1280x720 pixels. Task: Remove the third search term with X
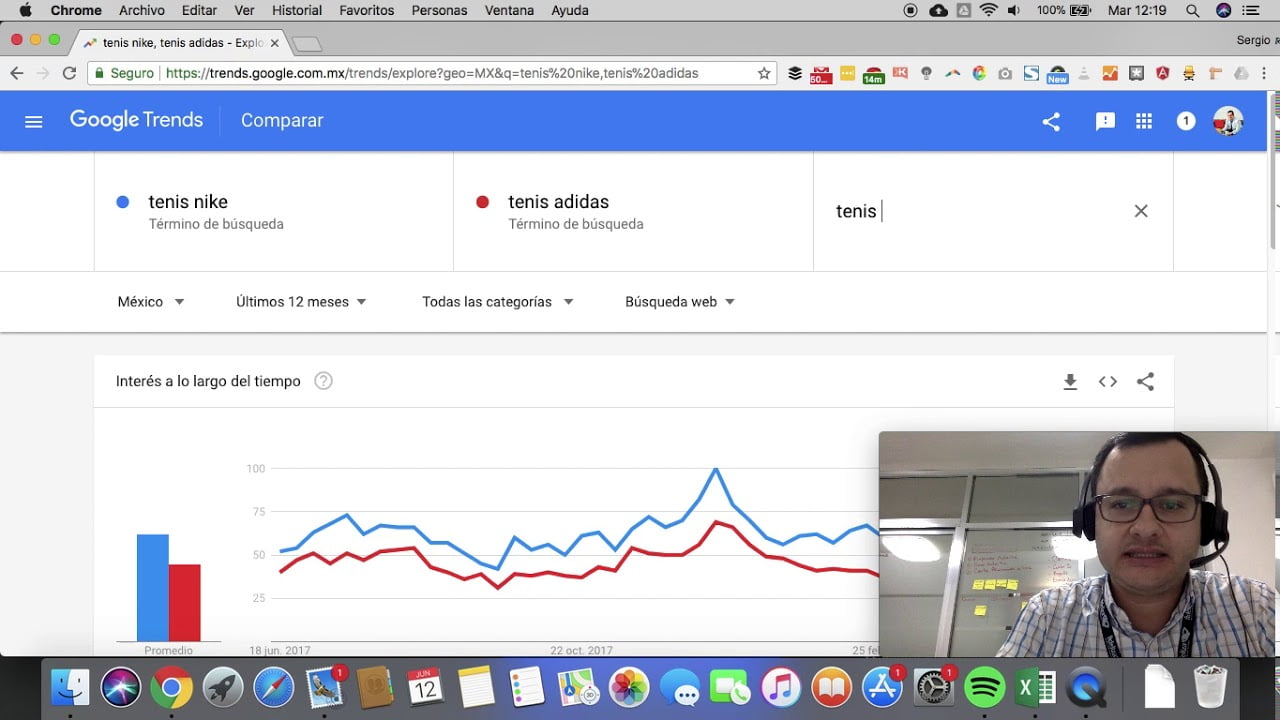tap(1141, 211)
